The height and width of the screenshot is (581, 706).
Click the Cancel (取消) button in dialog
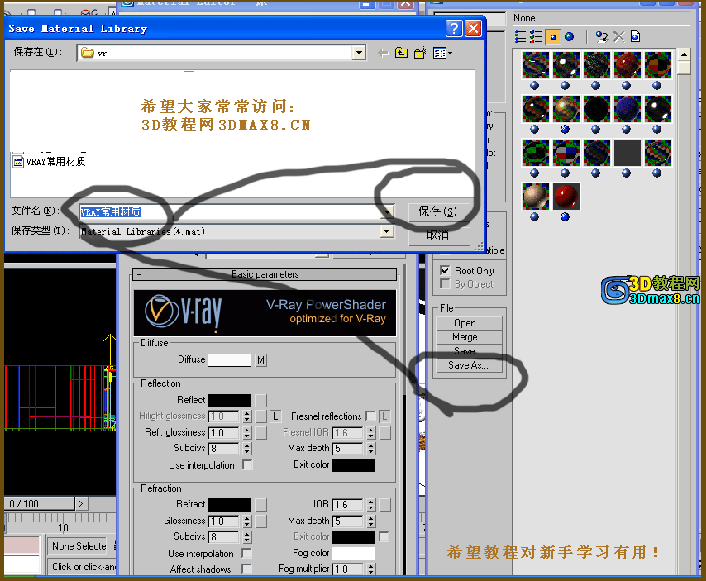point(437,235)
